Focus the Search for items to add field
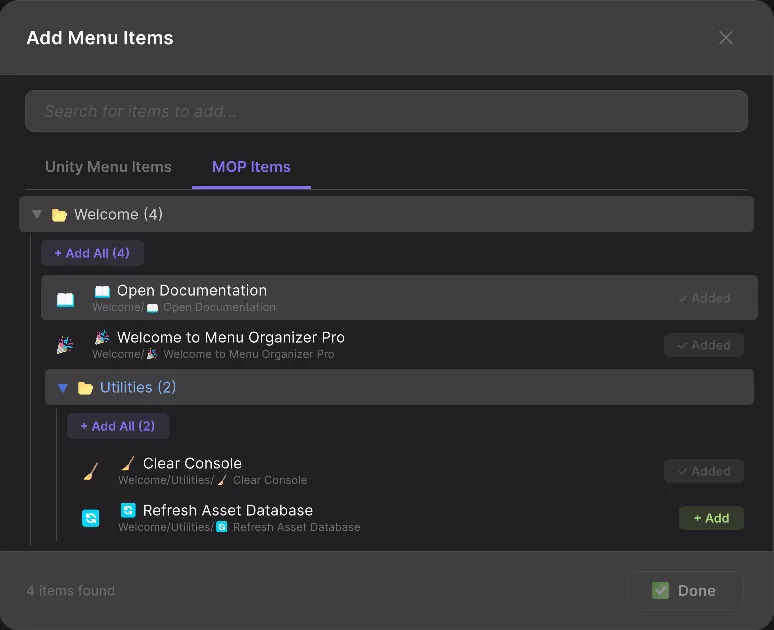Viewport: 774px width, 630px height. pyautogui.click(x=386, y=111)
